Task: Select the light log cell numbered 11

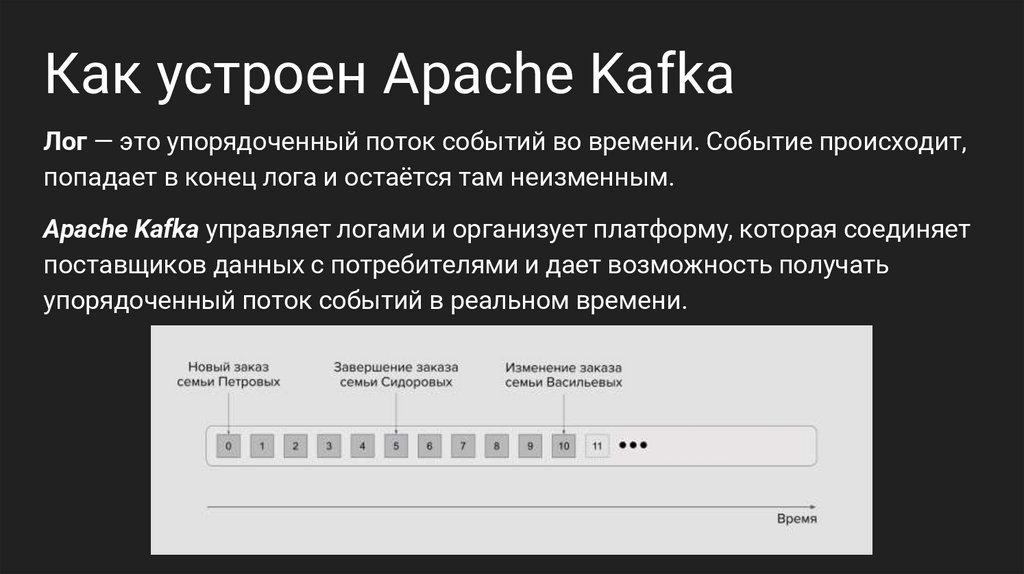Action: click(597, 446)
